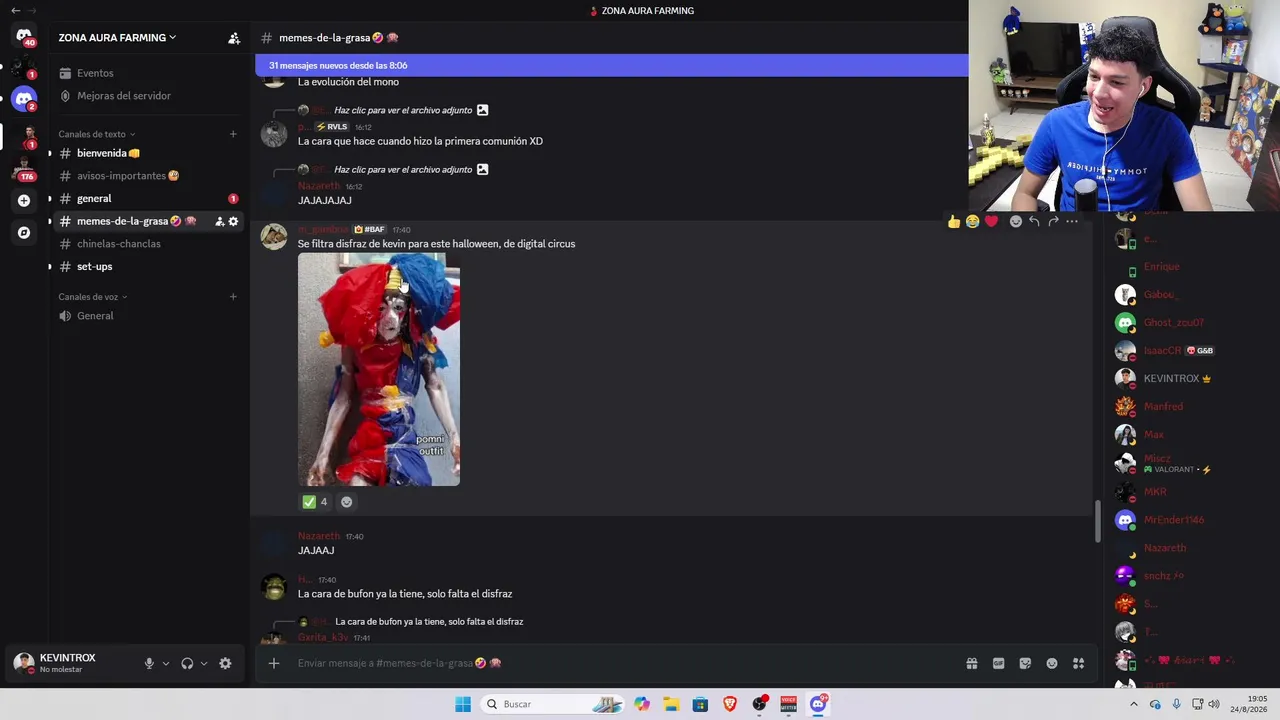Open Microsoft Store from taskbar
The image size is (1280, 720).
(700, 704)
